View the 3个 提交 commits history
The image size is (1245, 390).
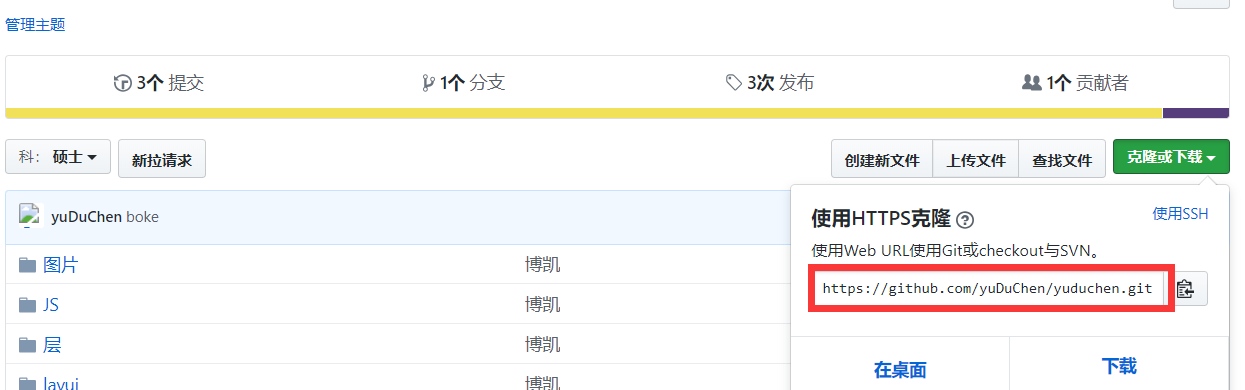pos(159,83)
